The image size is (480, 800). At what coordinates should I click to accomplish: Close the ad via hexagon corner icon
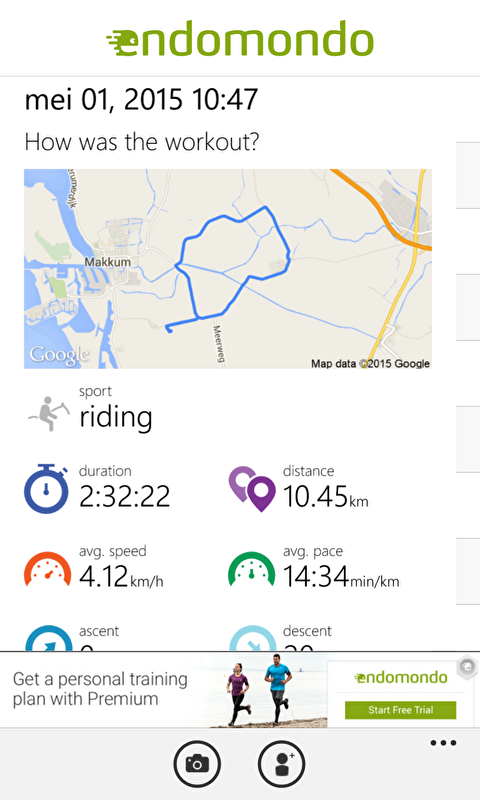click(x=467, y=667)
